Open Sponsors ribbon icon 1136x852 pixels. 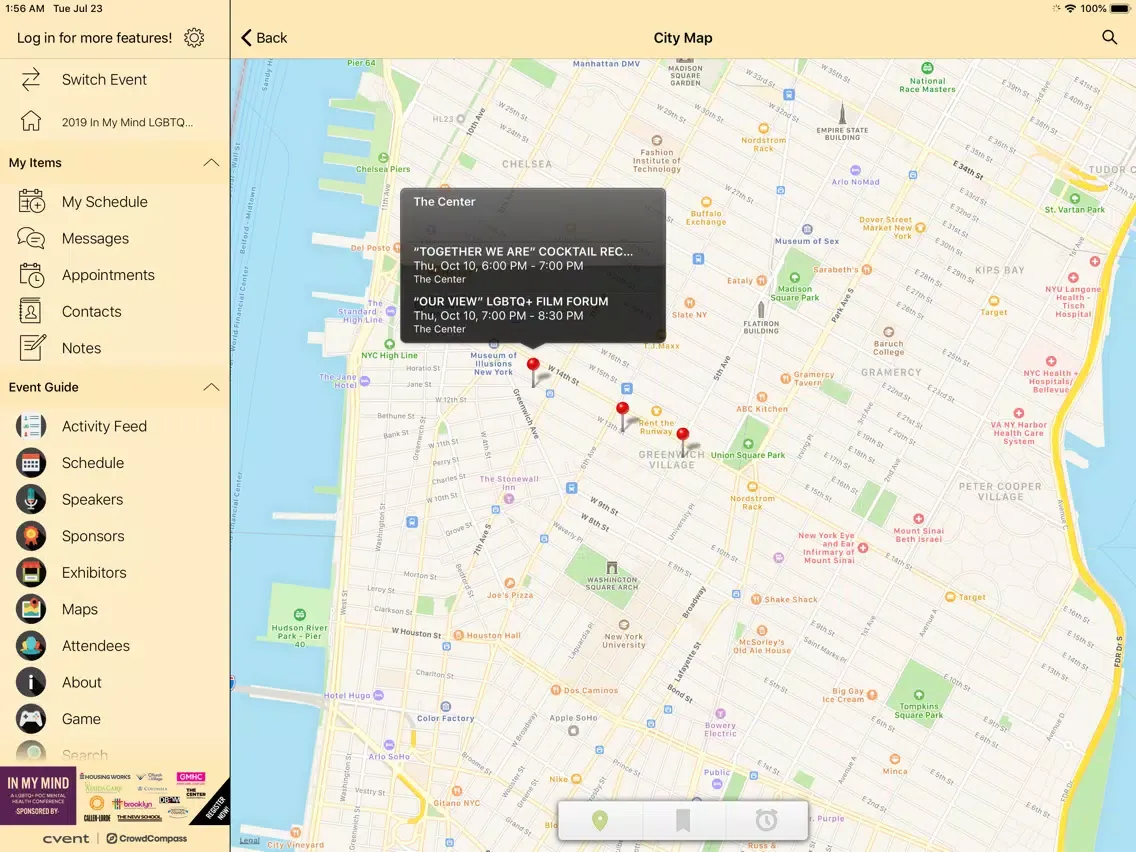click(31, 536)
